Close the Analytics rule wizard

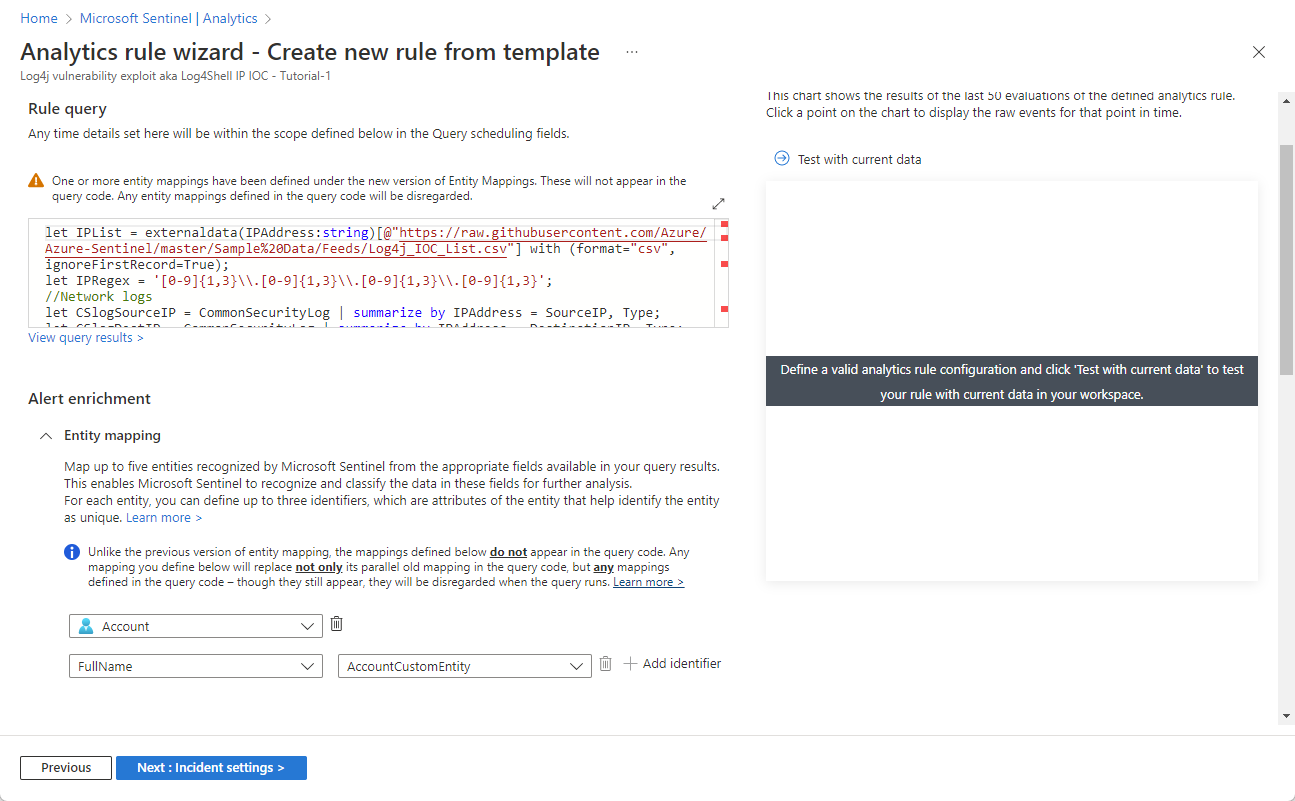1259,52
